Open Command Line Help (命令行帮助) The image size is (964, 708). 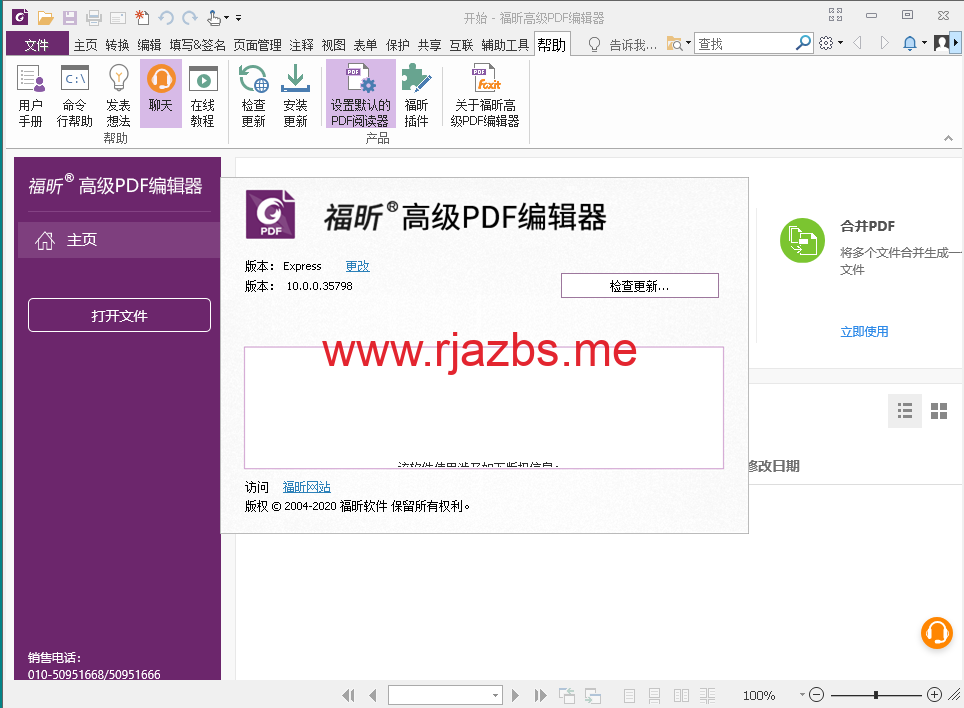[x=74, y=95]
